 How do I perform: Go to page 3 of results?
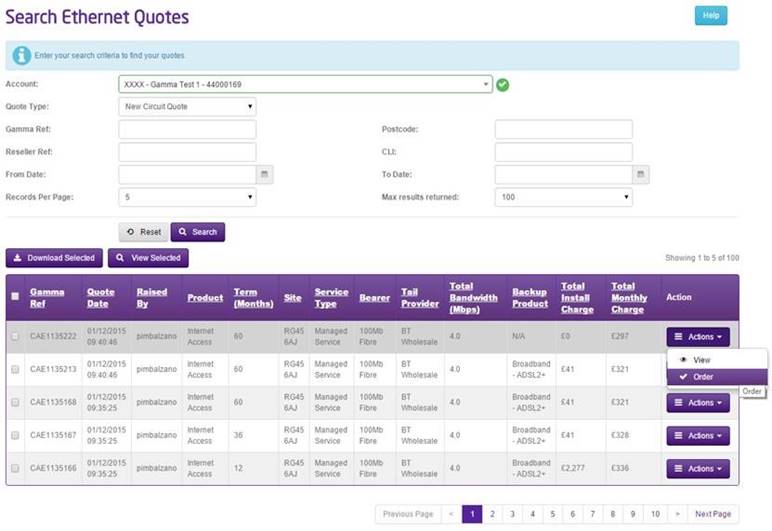(x=513, y=514)
